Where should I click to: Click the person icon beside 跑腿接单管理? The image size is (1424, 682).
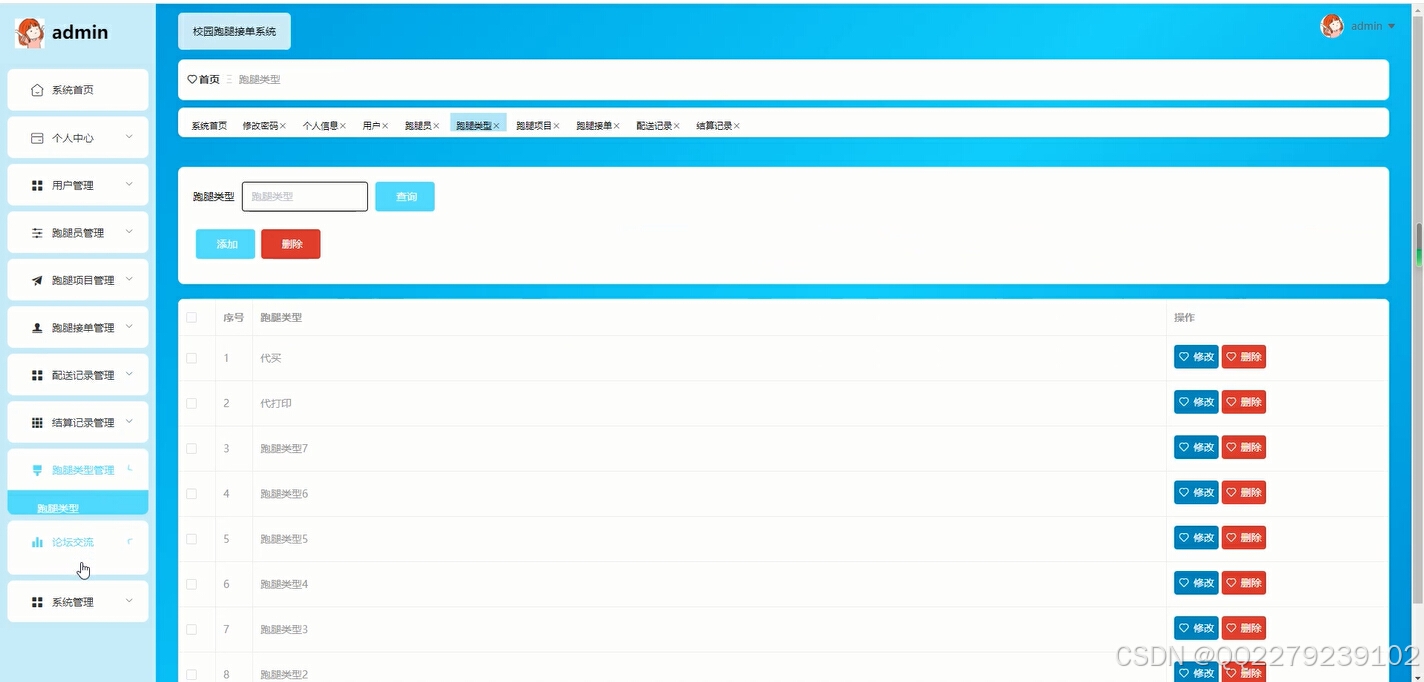38,327
